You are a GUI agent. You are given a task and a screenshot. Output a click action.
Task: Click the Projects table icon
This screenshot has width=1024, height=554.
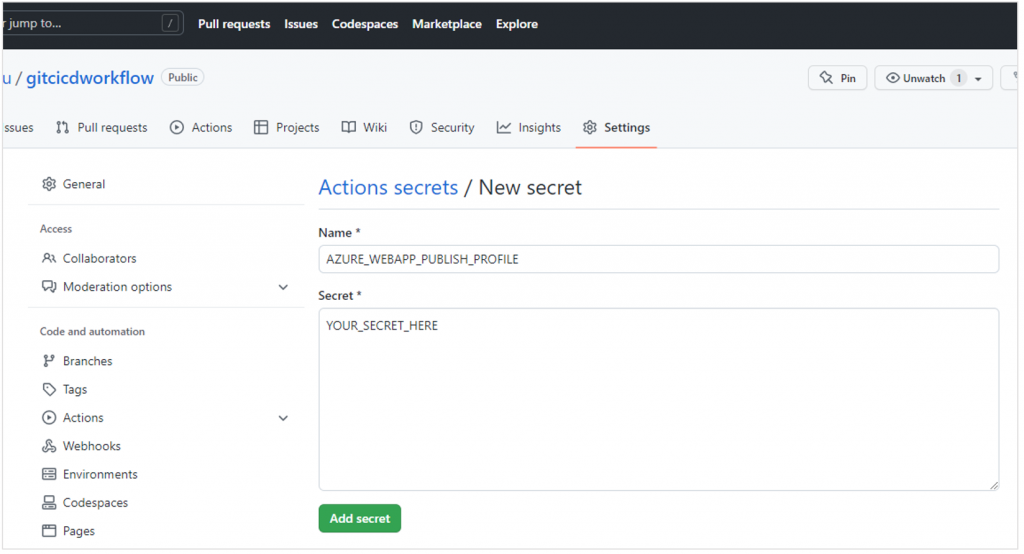coord(261,127)
